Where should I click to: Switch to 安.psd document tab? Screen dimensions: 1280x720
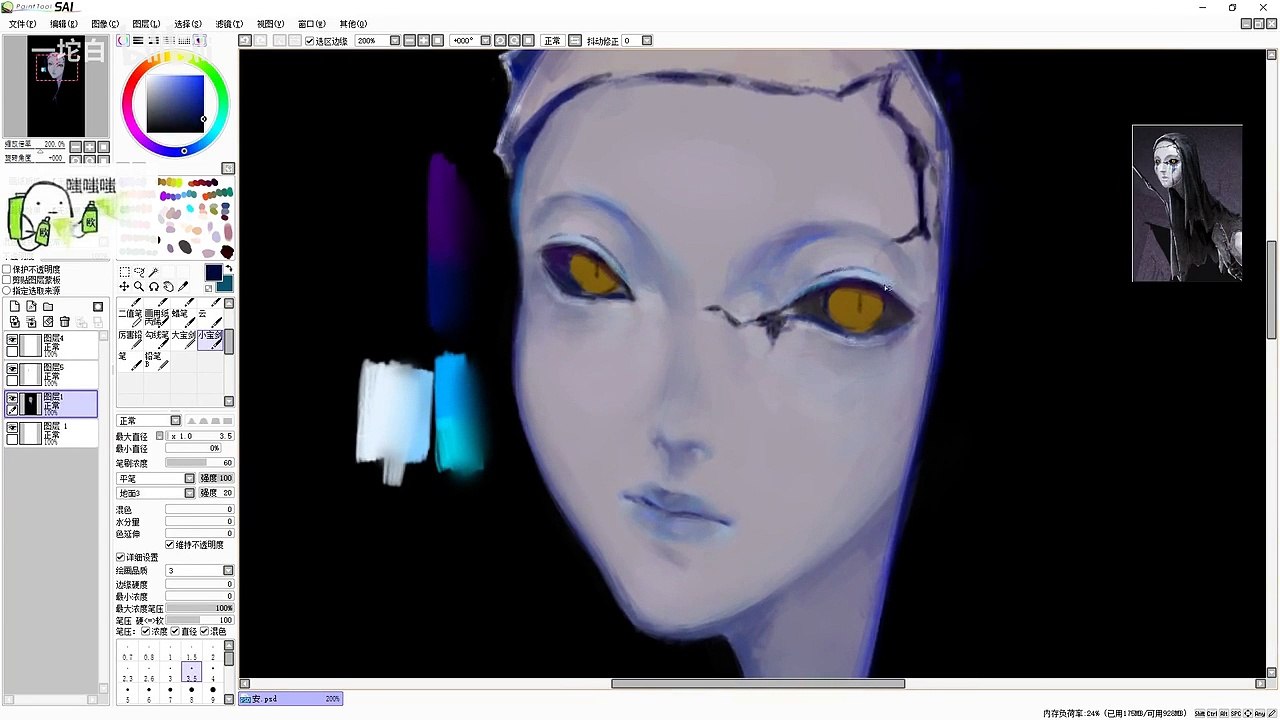(291, 699)
